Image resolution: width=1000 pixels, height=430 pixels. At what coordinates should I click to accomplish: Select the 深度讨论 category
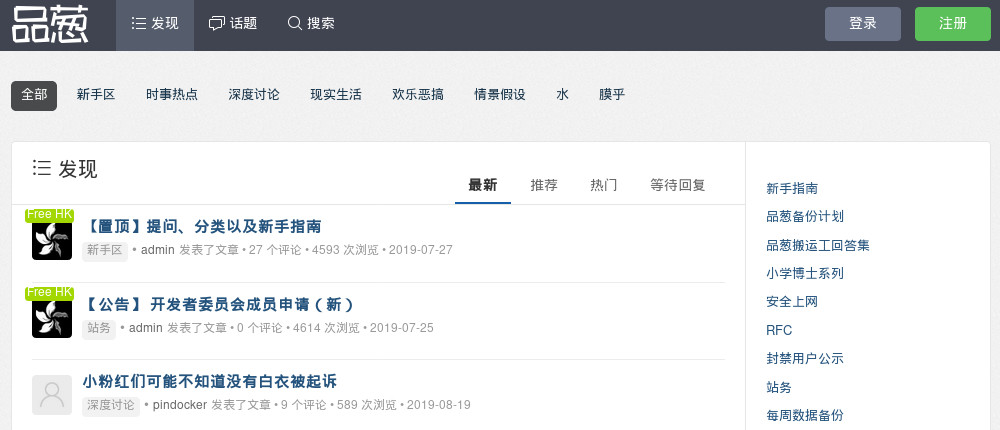(254, 95)
